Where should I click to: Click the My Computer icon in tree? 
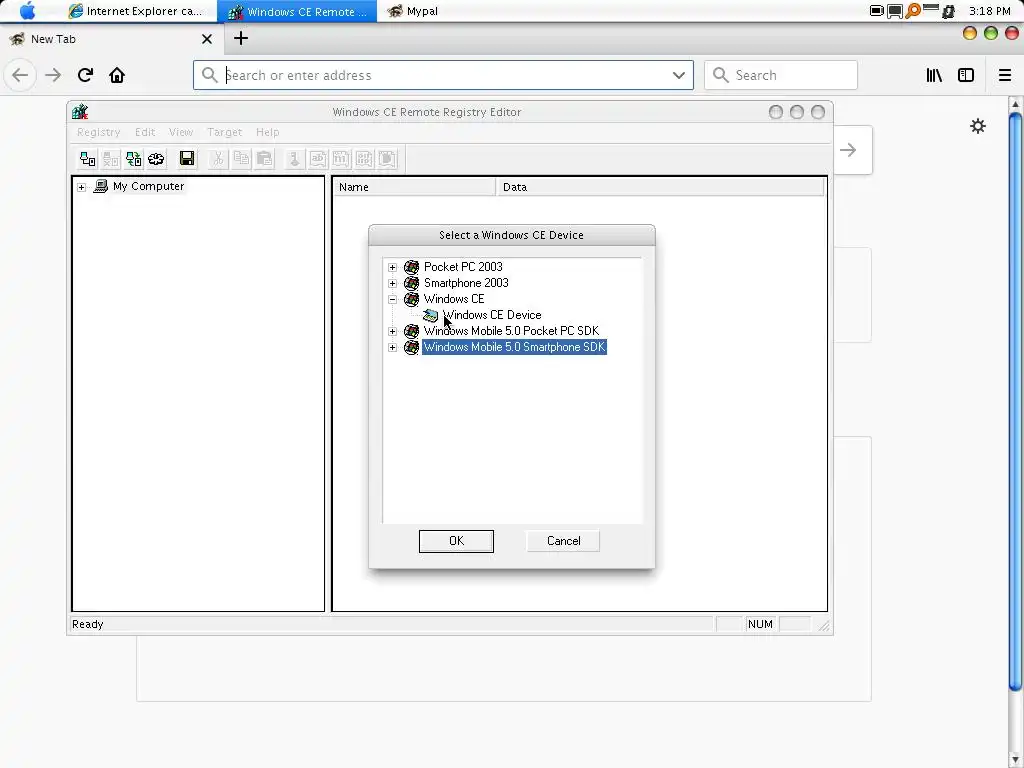(101, 187)
